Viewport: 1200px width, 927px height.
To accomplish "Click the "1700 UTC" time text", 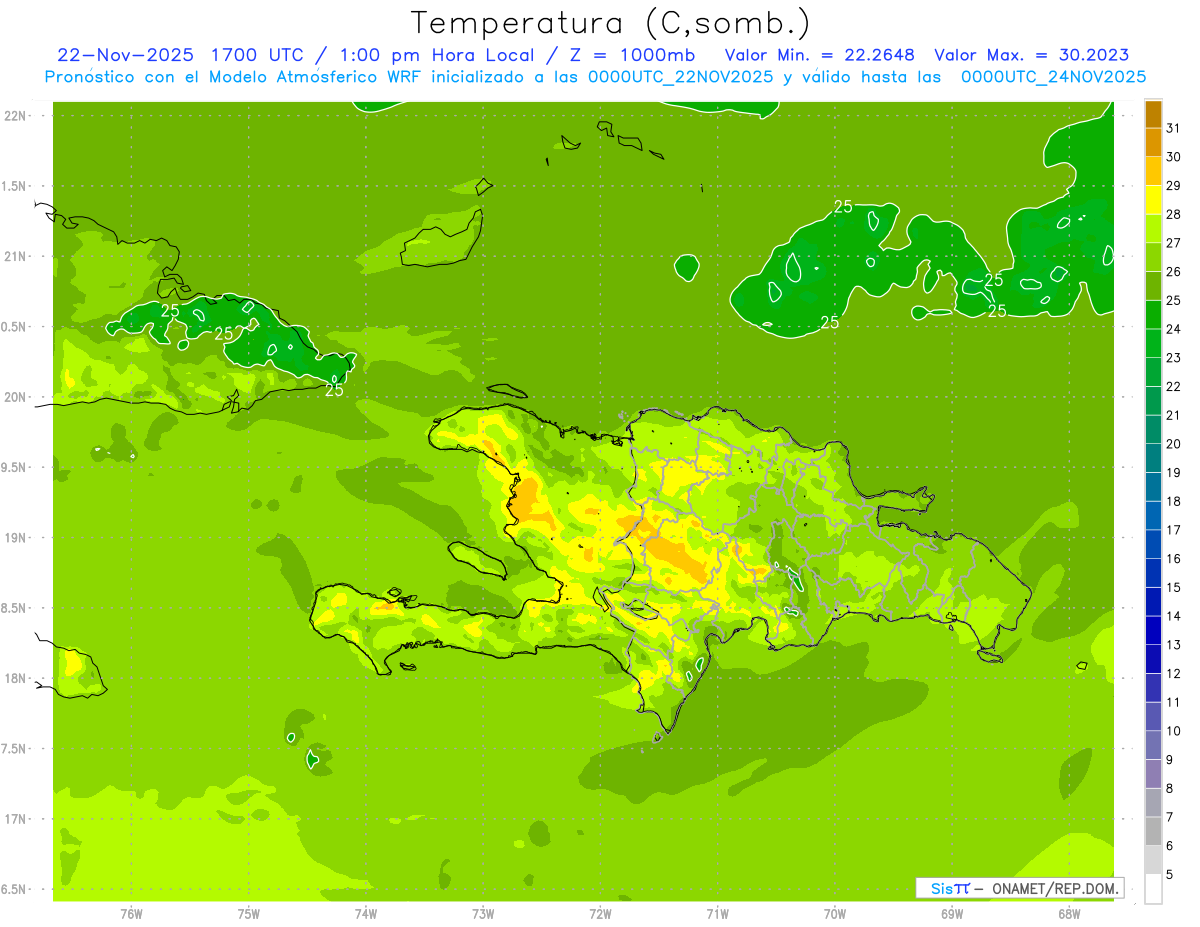I will (258, 54).
